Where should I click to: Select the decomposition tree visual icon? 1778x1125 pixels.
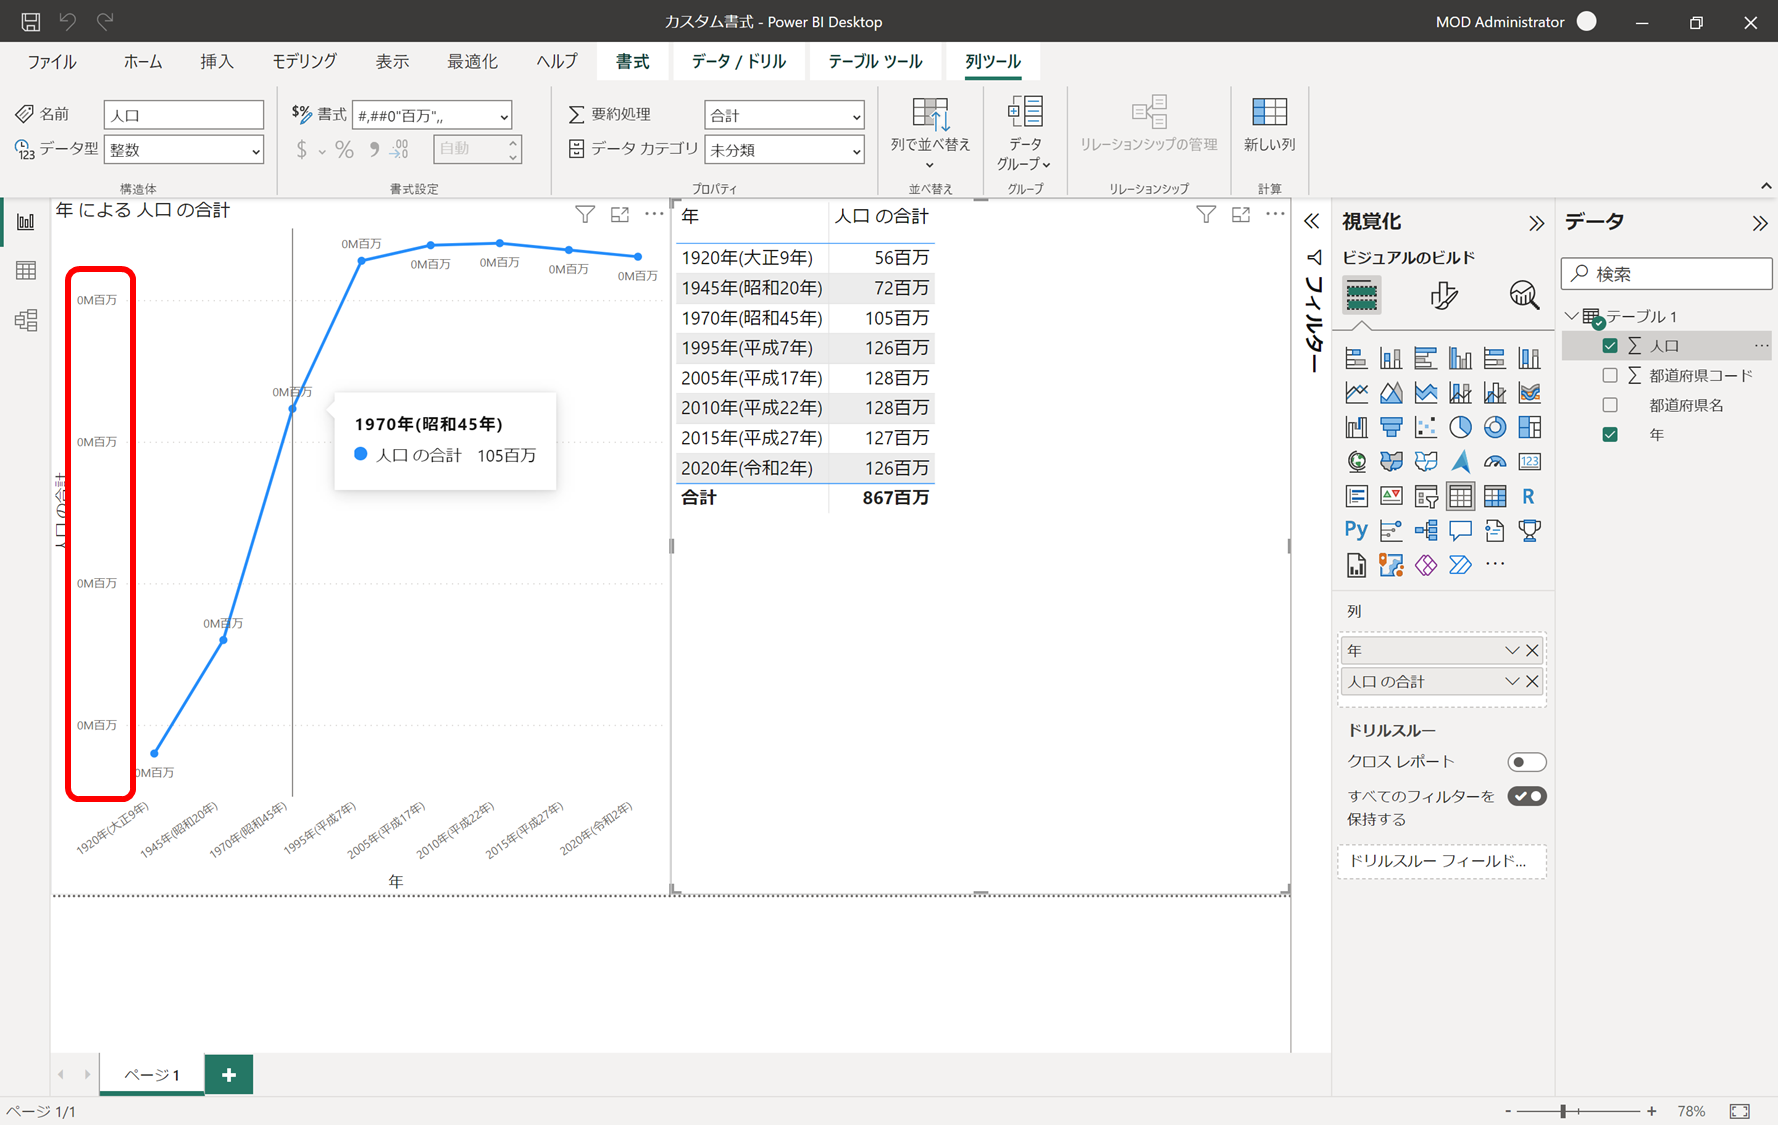coord(1426,530)
